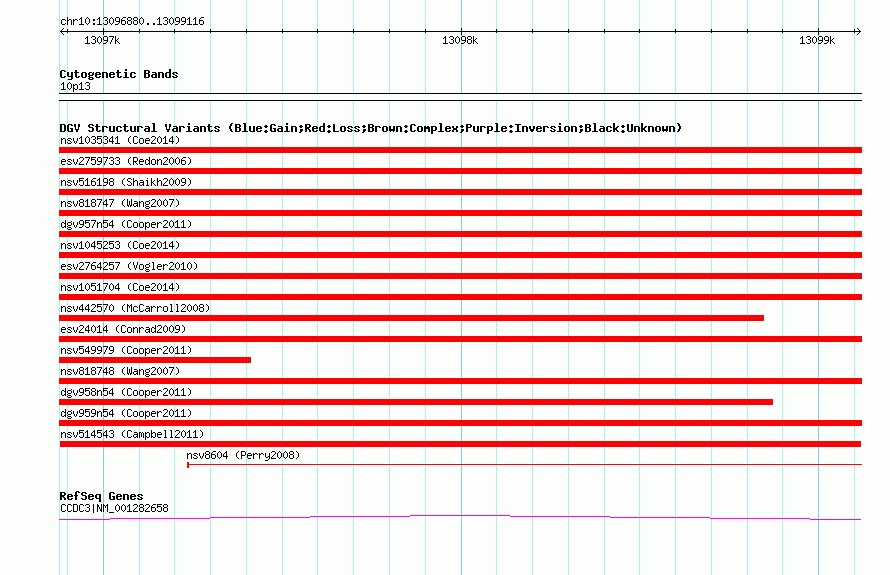Select the nsv514543 red loss bar
The image size is (890, 575).
460,444
